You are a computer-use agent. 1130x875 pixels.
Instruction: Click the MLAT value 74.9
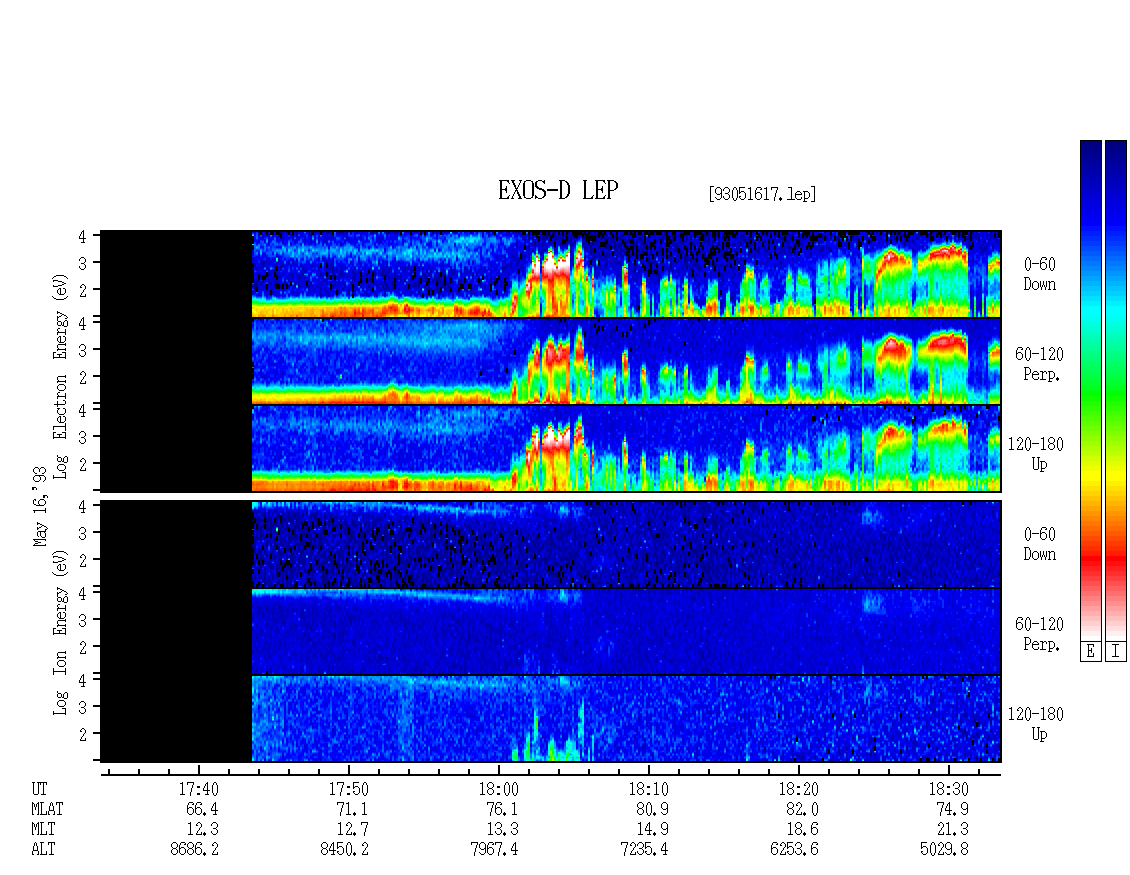(x=952, y=809)
